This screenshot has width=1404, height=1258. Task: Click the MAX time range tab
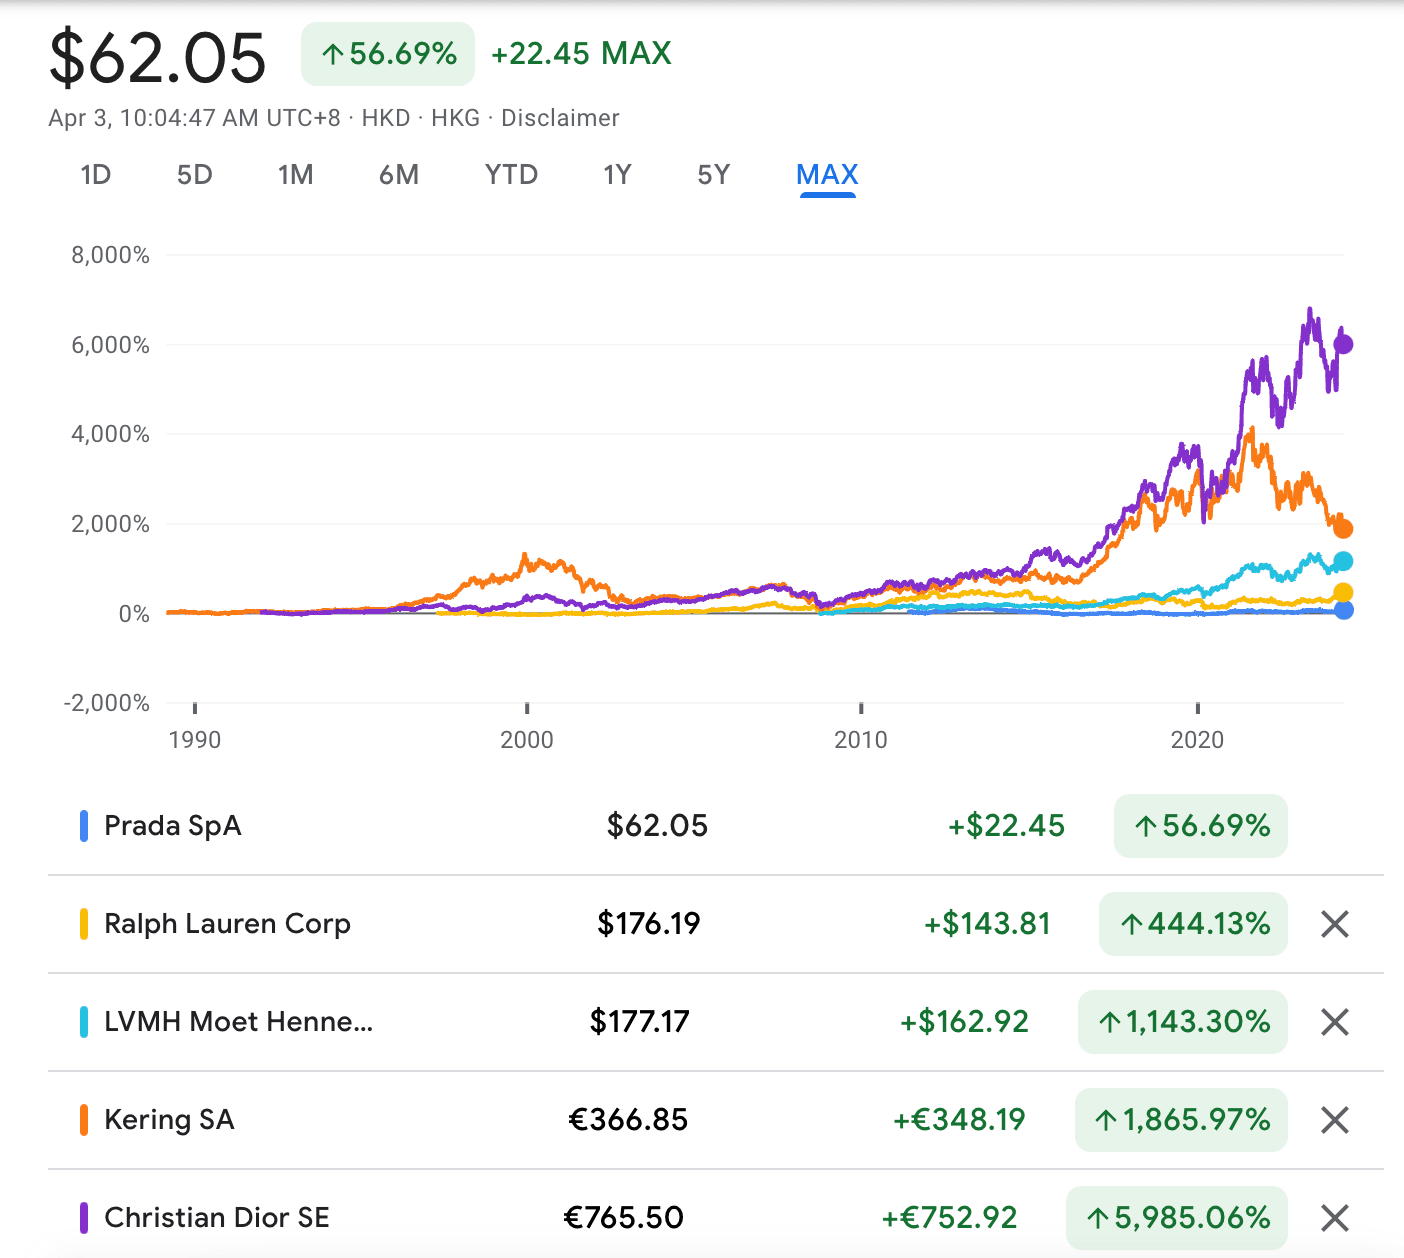pos(827,175)
